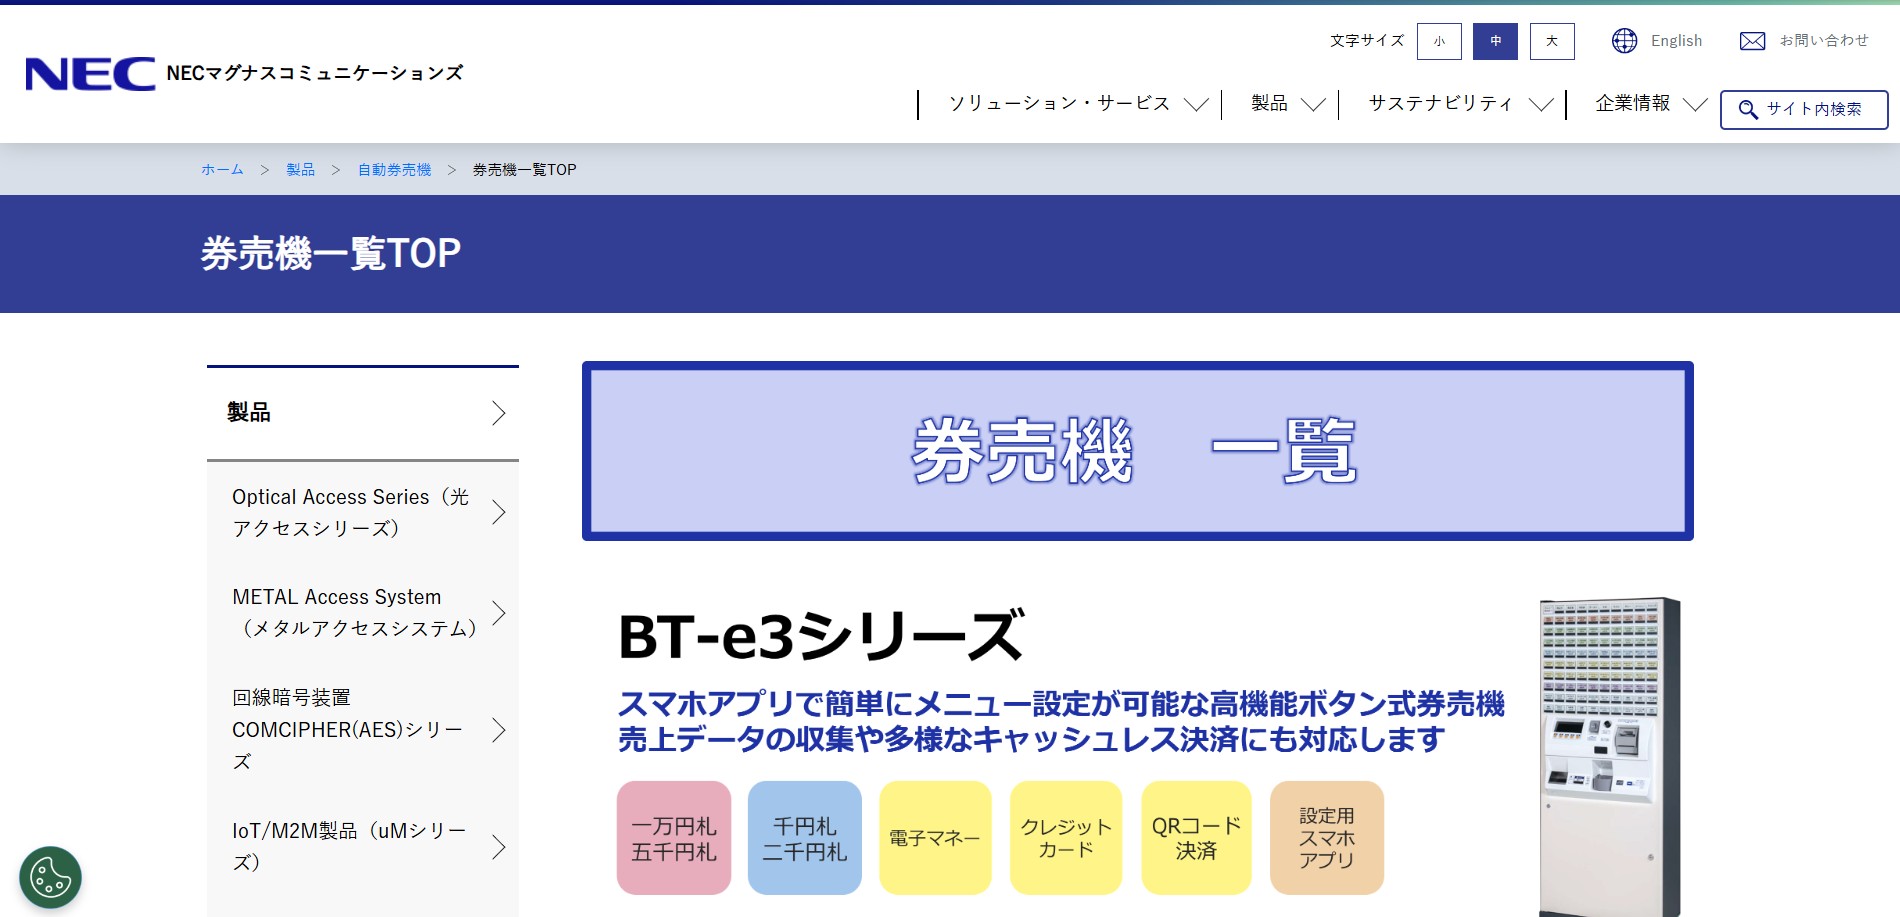This screenshot has height=917, width=1900.
Task: Click the pink 一万円札 五千円札 badge
Action: [x=674, y=838]
